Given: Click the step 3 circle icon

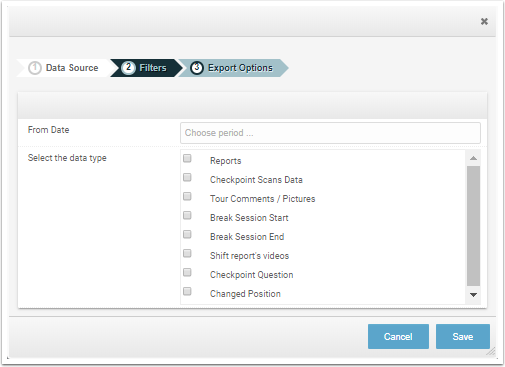Looking at the screenshot, I should [197, 68].
